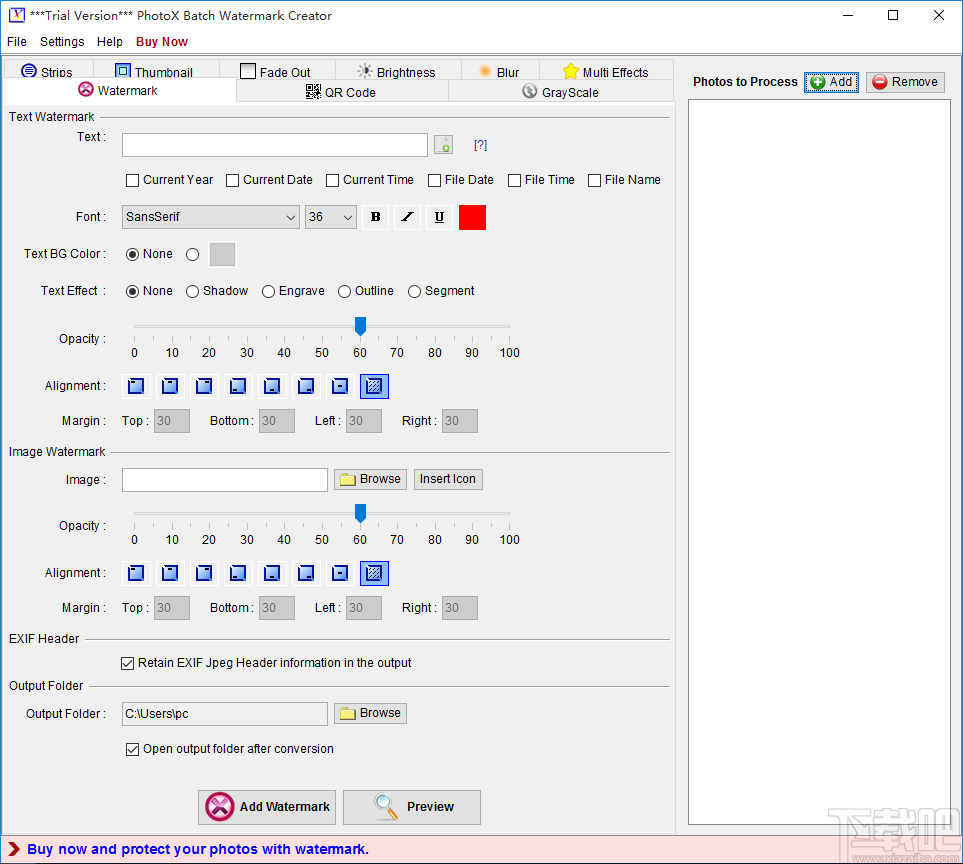Screen dimensions: 963x864
Task: Open the SansSerif font dropdown
Action: [211, 217]
